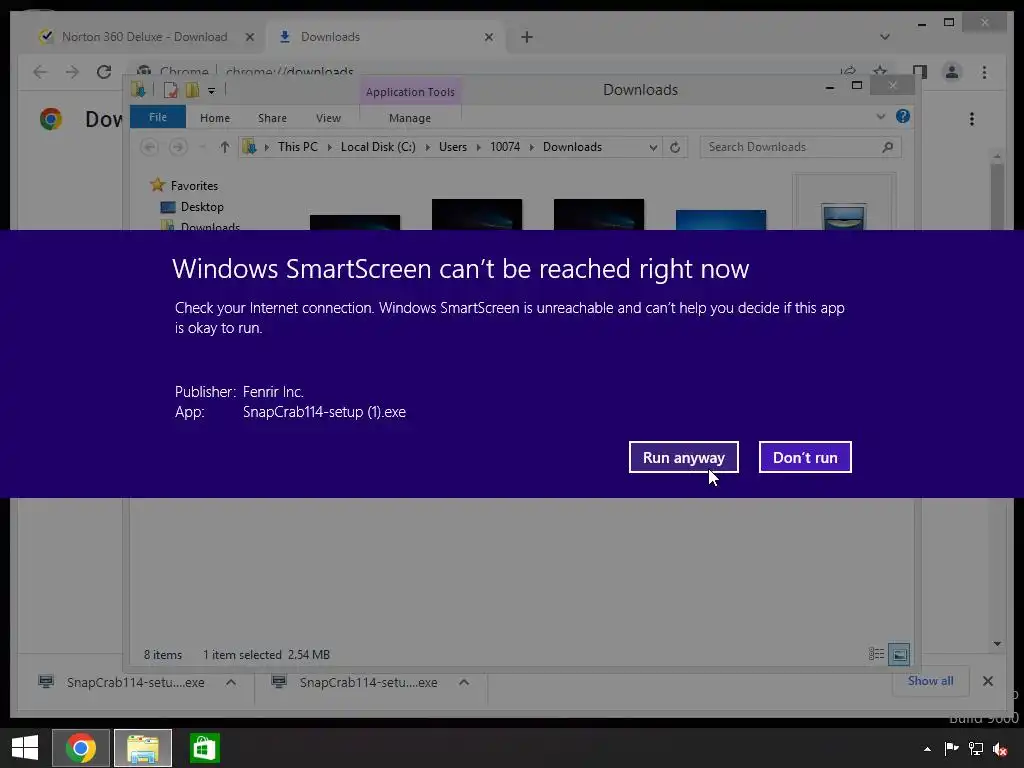Click Explorer forward arrow
Viewport: 1024px width, 768px height.
click(x=178, y=147)
